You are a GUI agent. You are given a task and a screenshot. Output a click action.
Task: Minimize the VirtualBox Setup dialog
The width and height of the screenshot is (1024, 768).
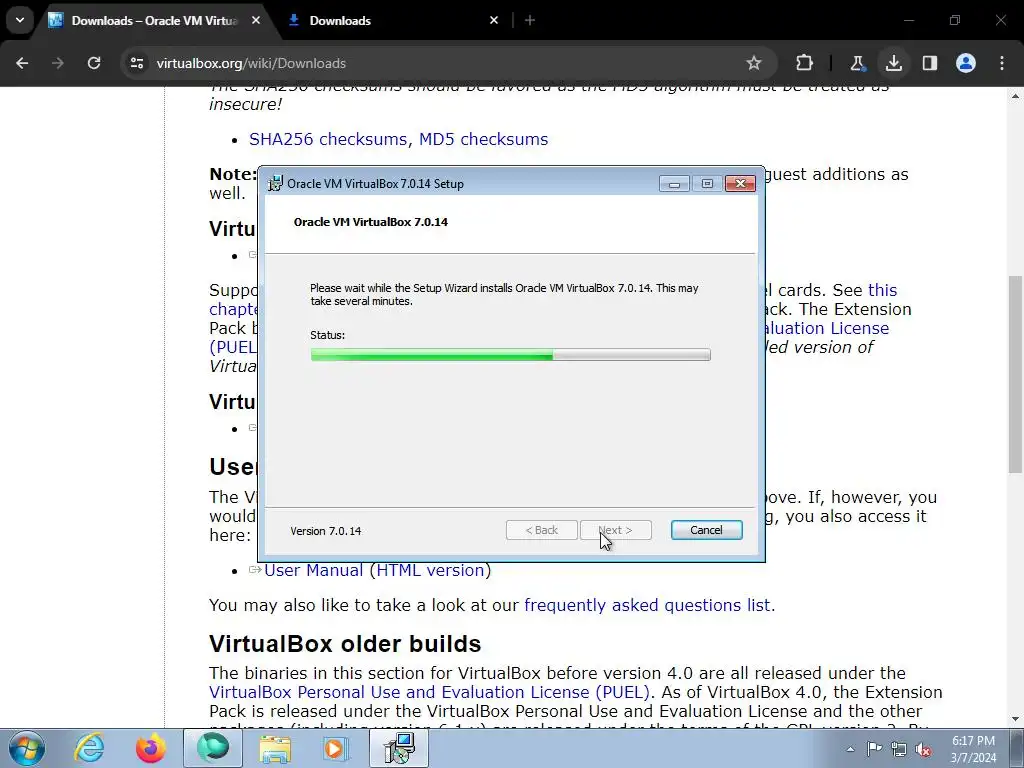pos(674,184)
